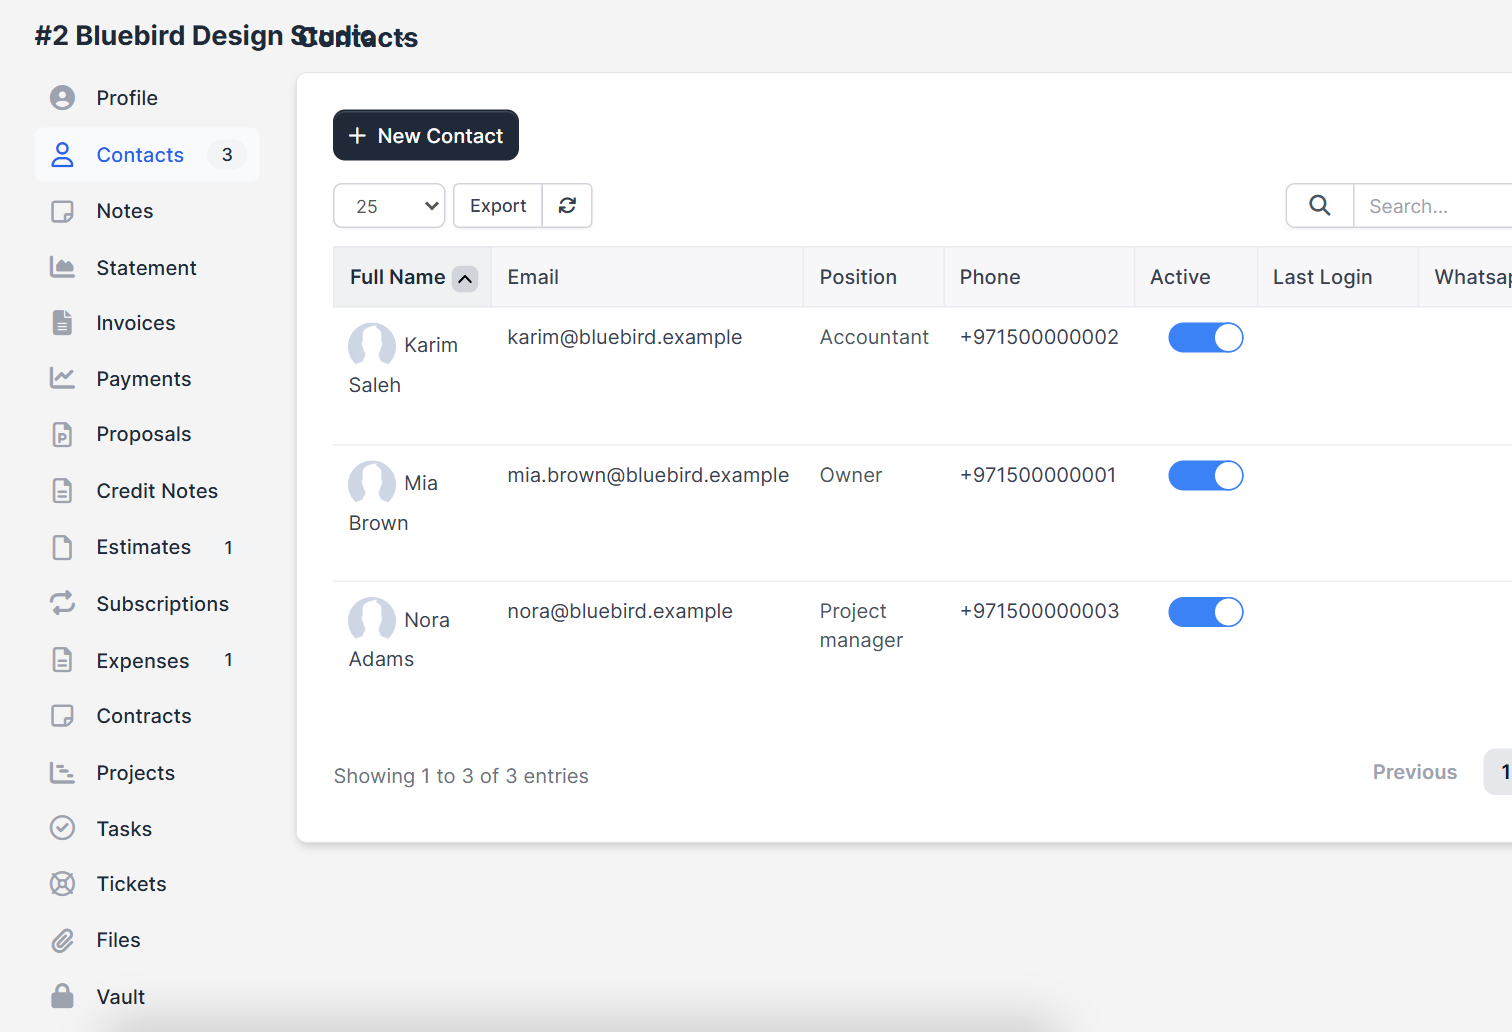This screenshot has height=1032, width=1512.
Task: Go to Estimates in the sidebar
Action: point(147,547)
